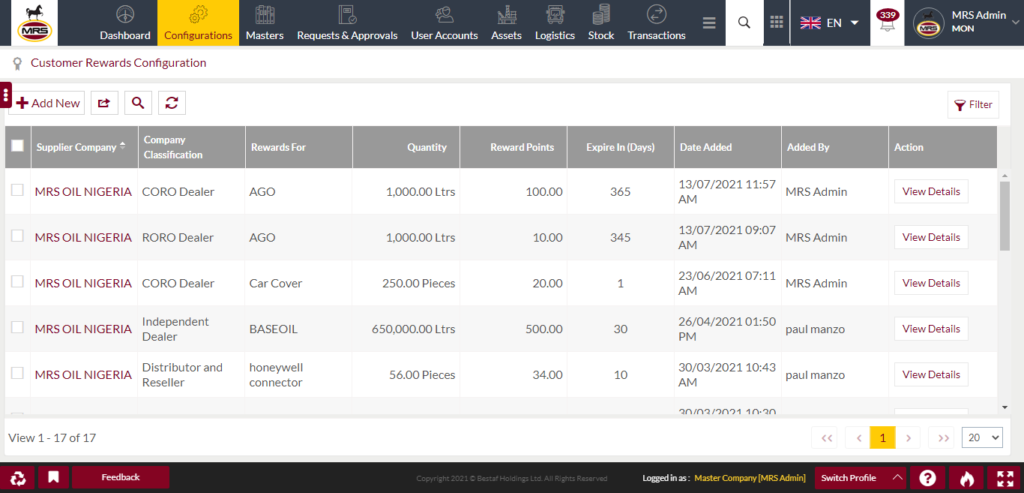This screenshot has height=493, width=1024.
Task: Check the RORO Dealer row checkbox
Action: coord(18,236)
